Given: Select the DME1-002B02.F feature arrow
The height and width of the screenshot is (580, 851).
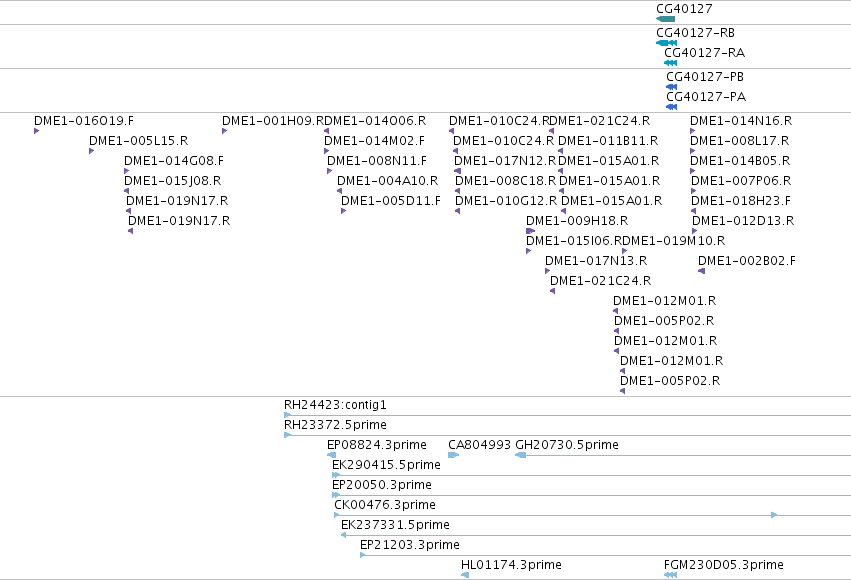Looking at the screenshot, I should pyautogui.click(x=701, y=271).
